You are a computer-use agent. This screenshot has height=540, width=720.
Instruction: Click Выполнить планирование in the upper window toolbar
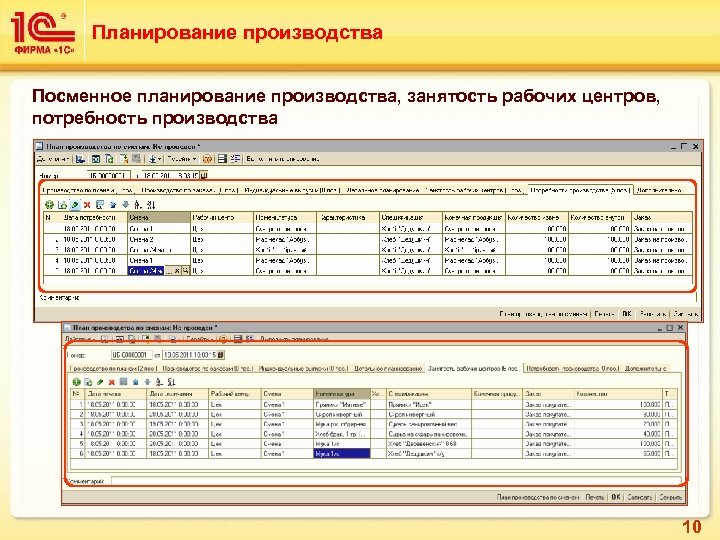(283, 159)
